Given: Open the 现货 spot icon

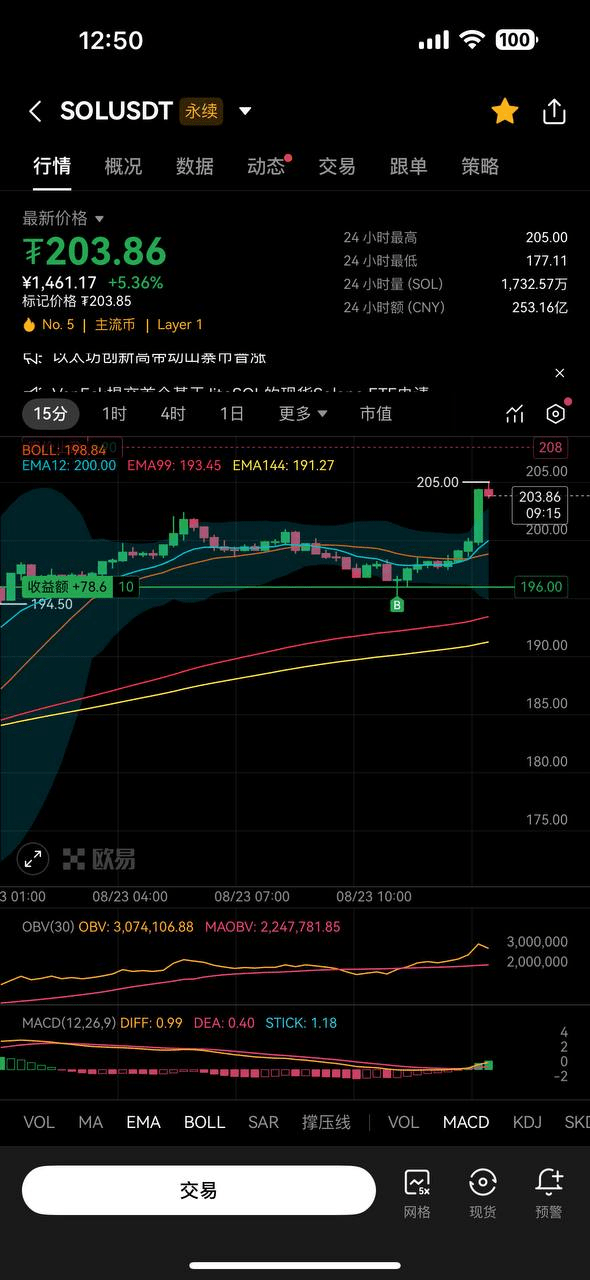Looking at the screenshot, I should [483, 1193].
